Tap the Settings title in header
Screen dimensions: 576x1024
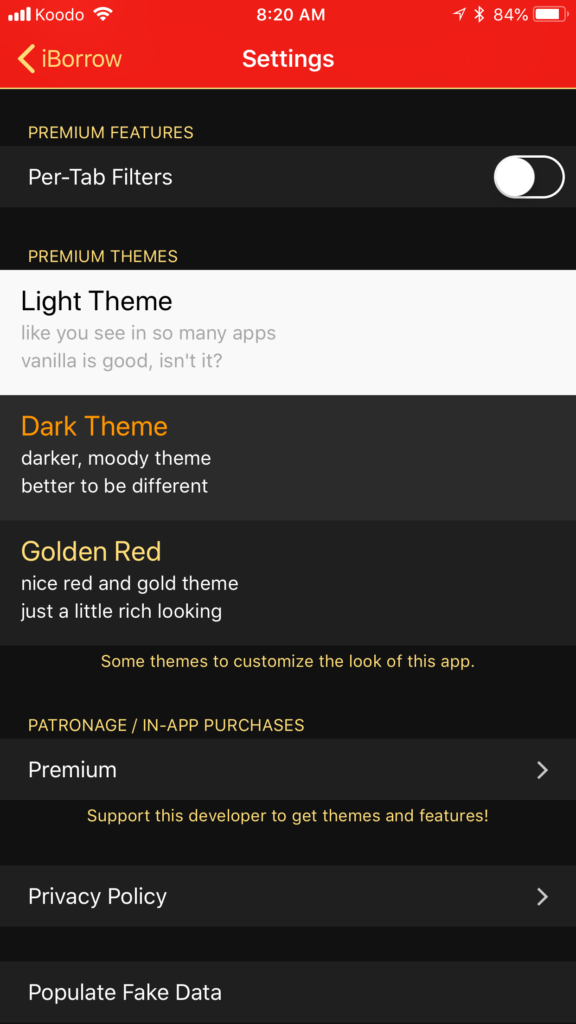coord(288,59)
